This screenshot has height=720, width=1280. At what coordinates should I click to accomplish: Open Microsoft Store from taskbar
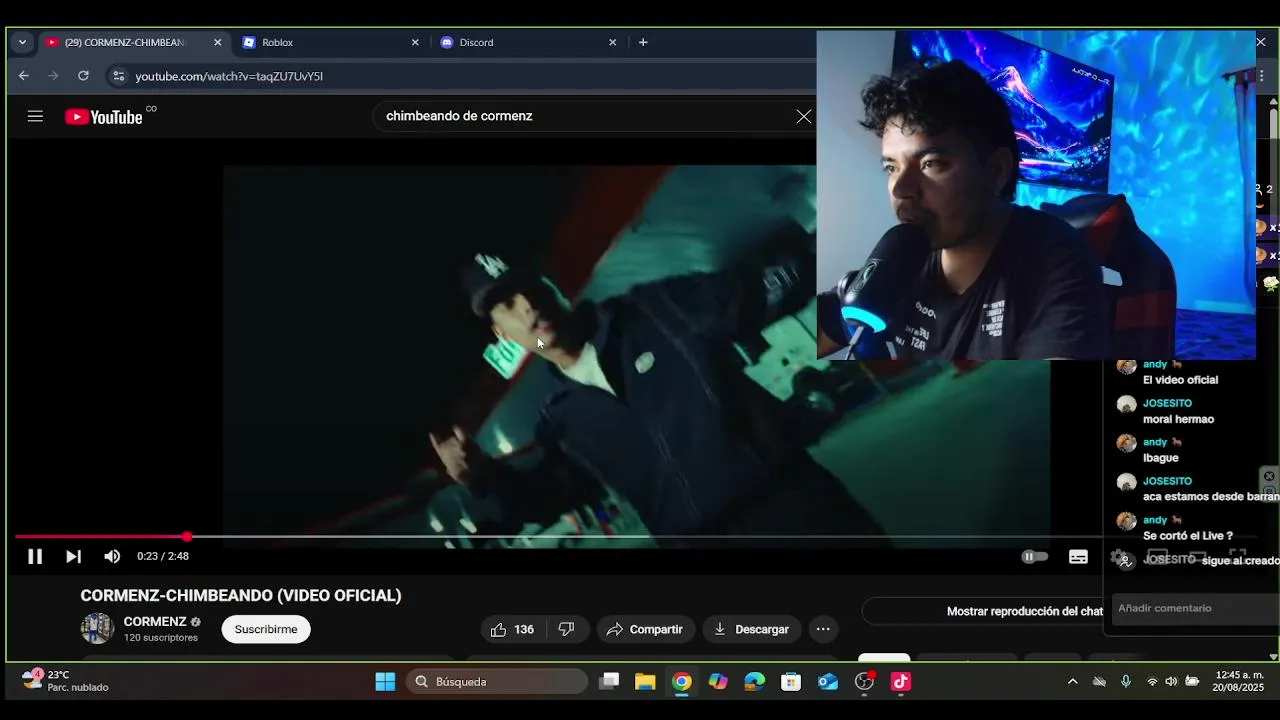pyautogui.click(x=791, y=682)
